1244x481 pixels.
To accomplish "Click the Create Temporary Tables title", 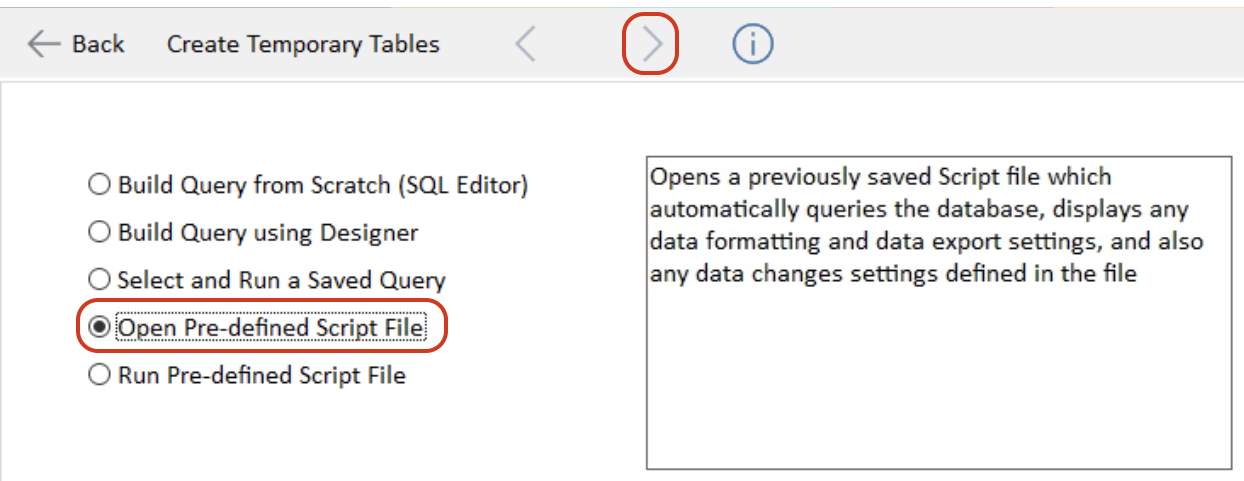I will point(303,44).
